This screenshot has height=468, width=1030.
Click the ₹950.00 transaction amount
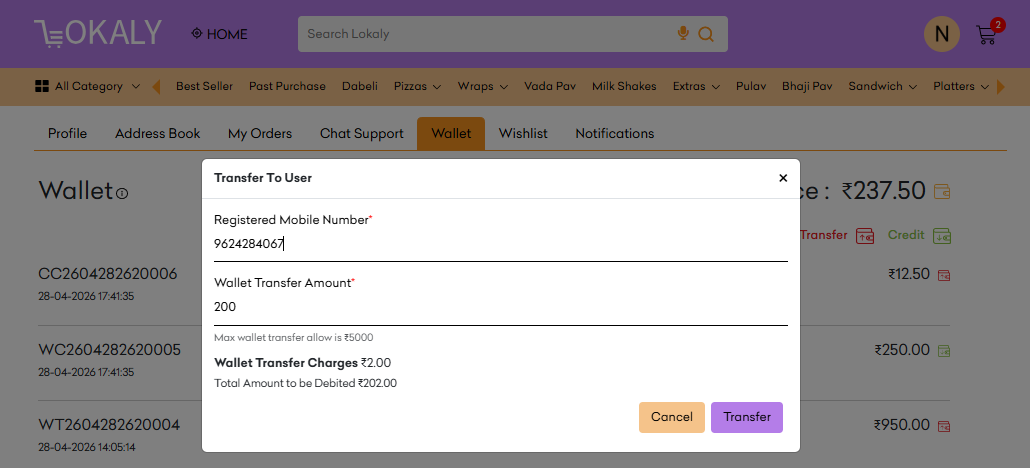point(902,425)
